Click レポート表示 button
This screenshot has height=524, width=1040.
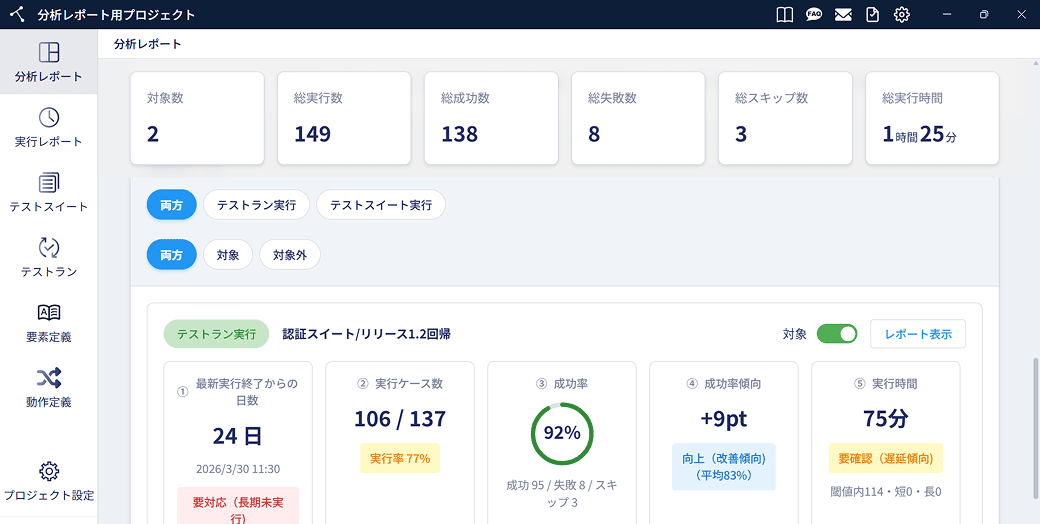point(918,334)
